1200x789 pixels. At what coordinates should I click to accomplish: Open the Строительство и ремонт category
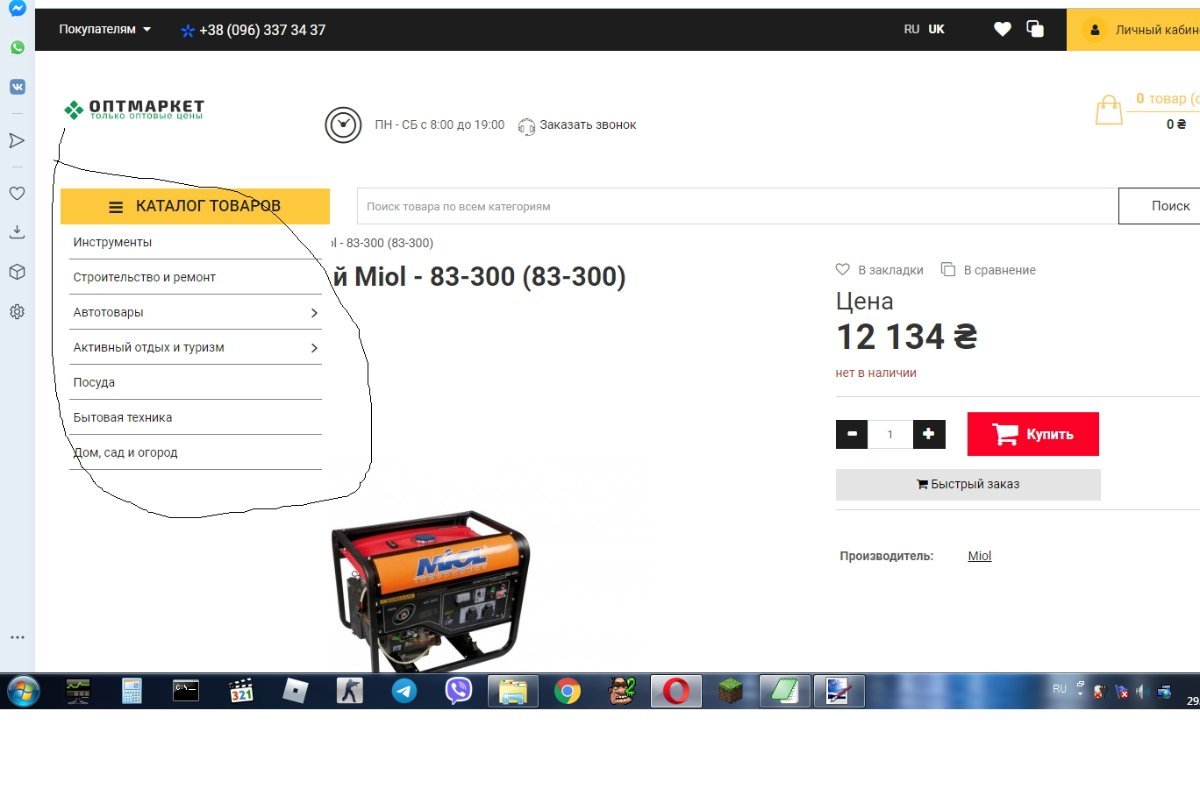coord(144,277)
